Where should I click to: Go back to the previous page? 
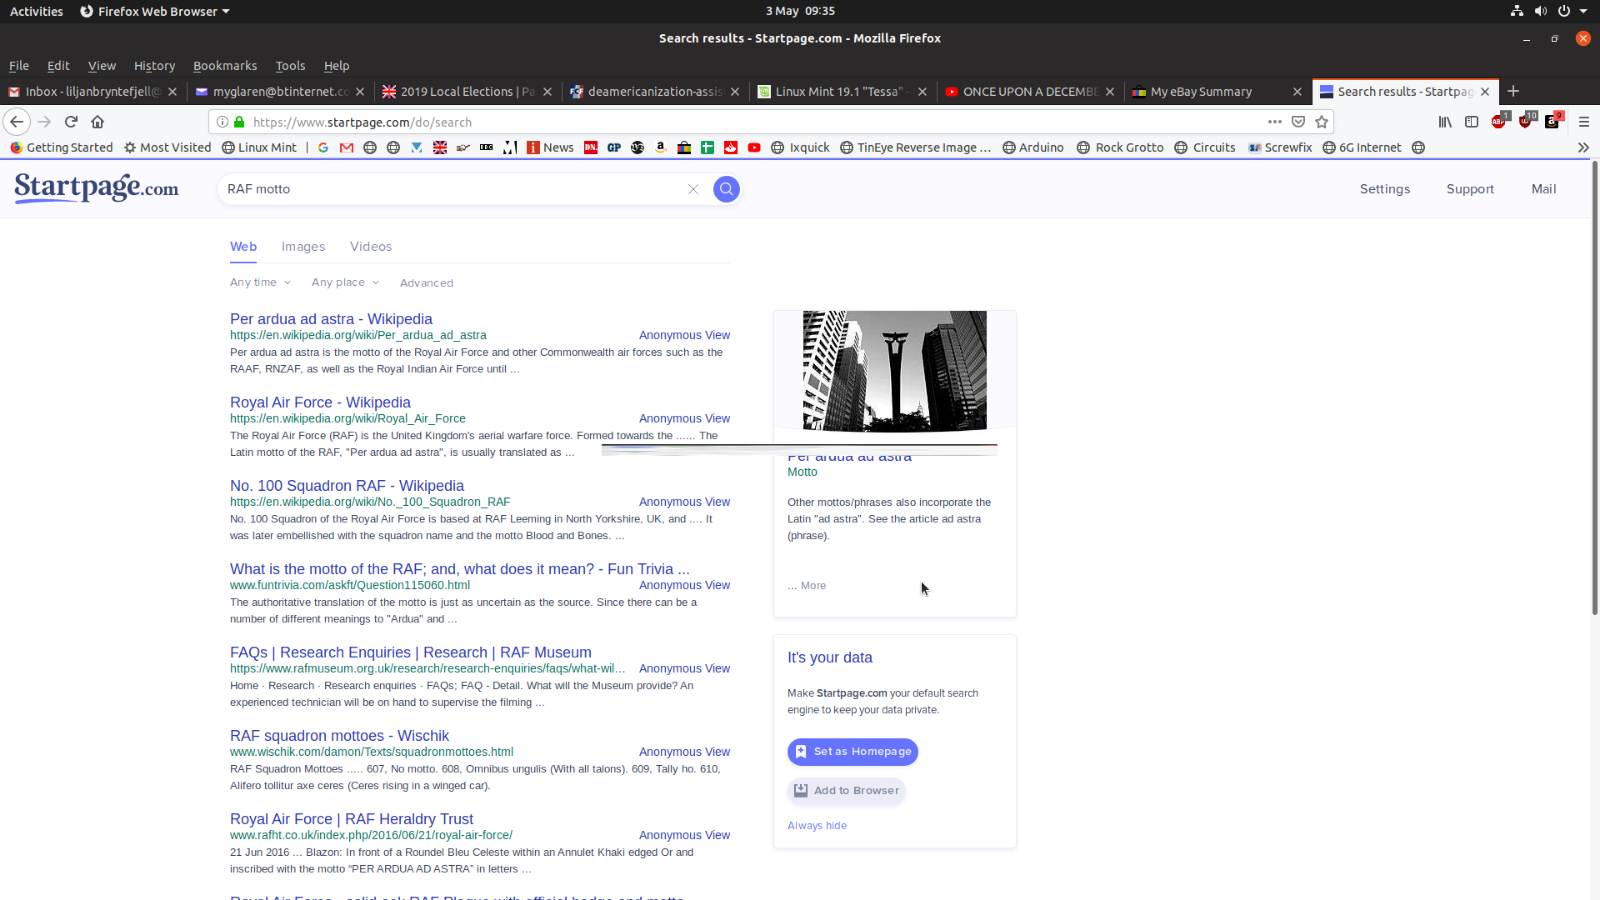(x=17, y=122)
